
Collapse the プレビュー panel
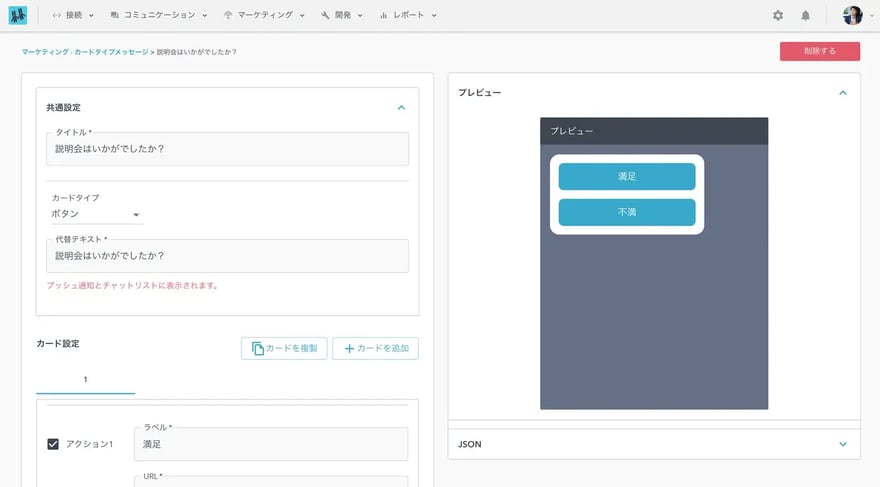(842, 92)
